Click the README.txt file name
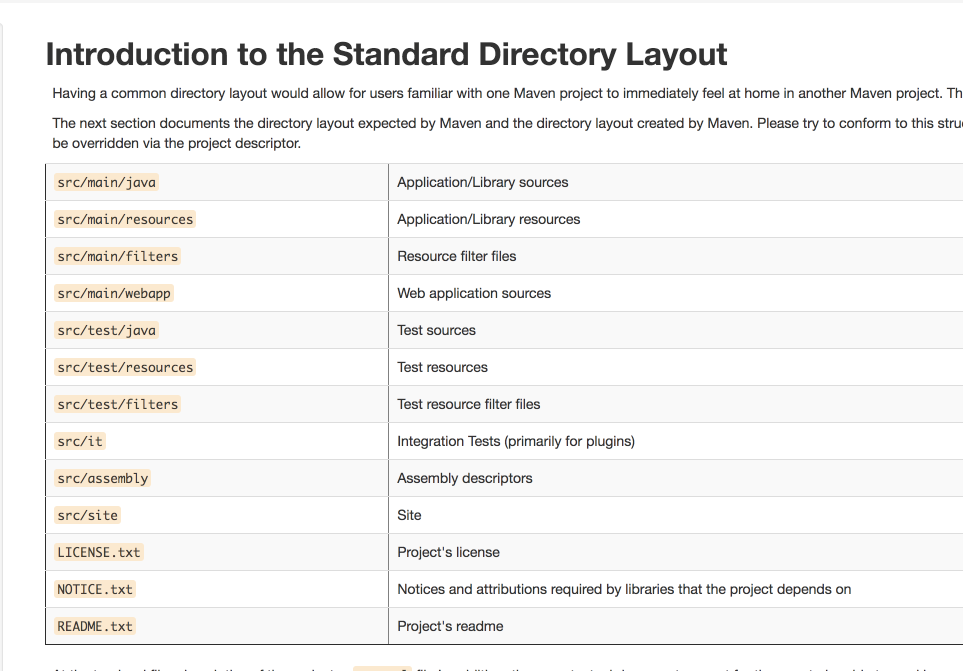 (x=95, y=626)
